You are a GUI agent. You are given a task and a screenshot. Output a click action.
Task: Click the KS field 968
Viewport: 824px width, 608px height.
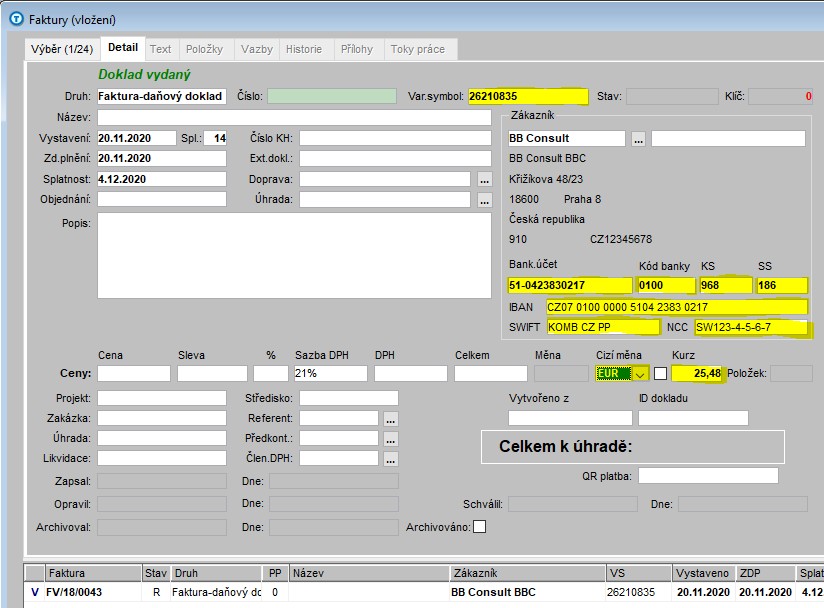click(726, 285)
